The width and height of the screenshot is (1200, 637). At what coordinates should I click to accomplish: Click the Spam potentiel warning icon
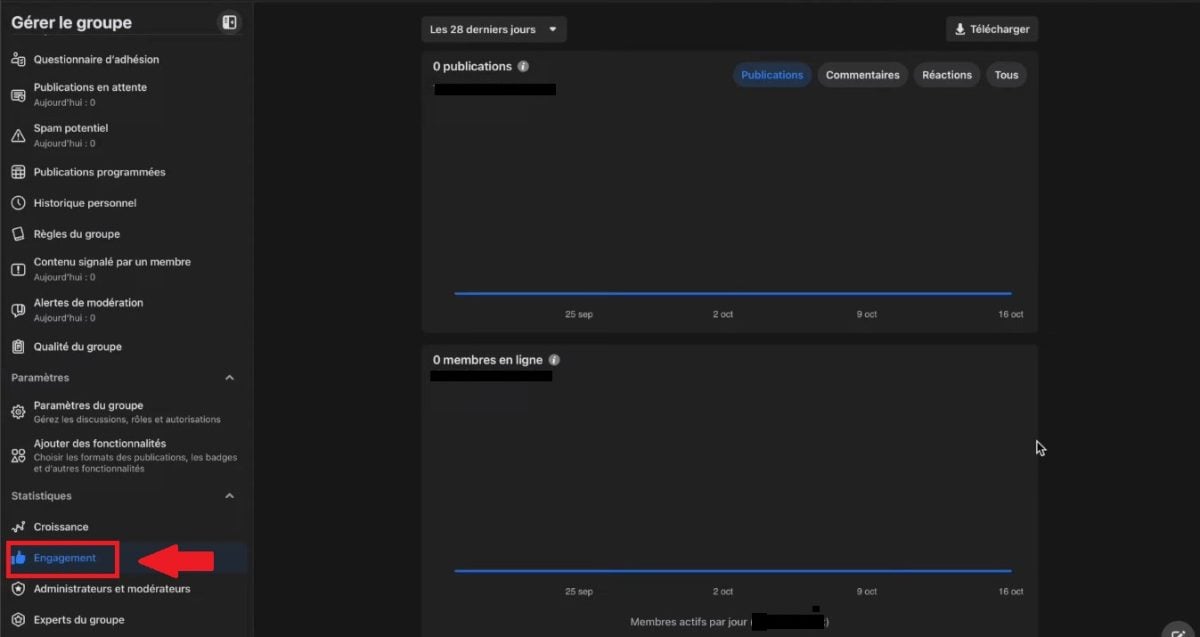(x=18, y=135)
